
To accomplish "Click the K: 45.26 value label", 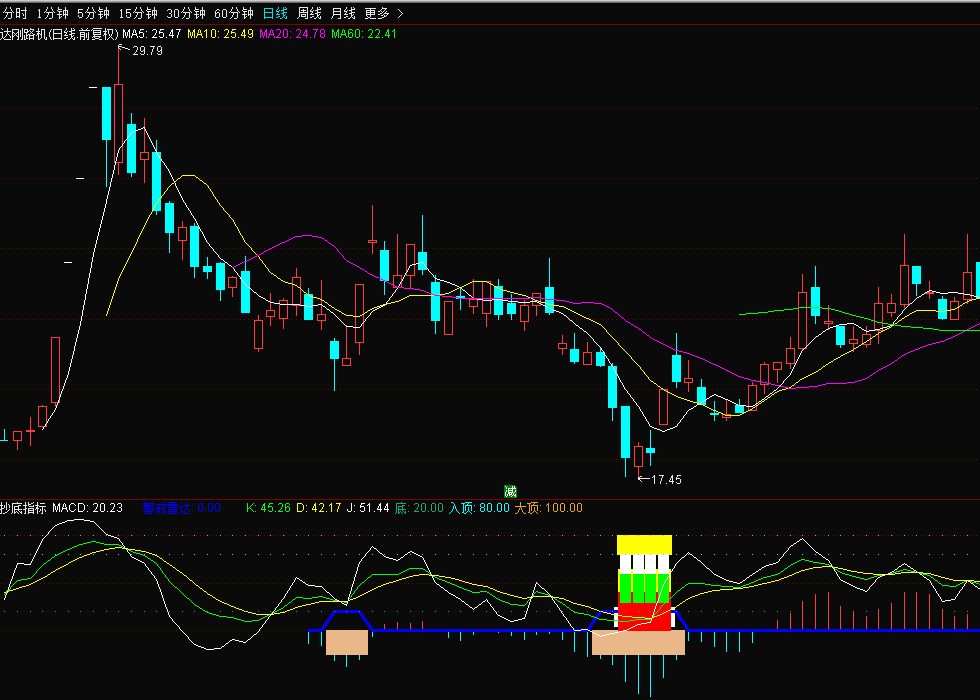I will click(268, 508).
